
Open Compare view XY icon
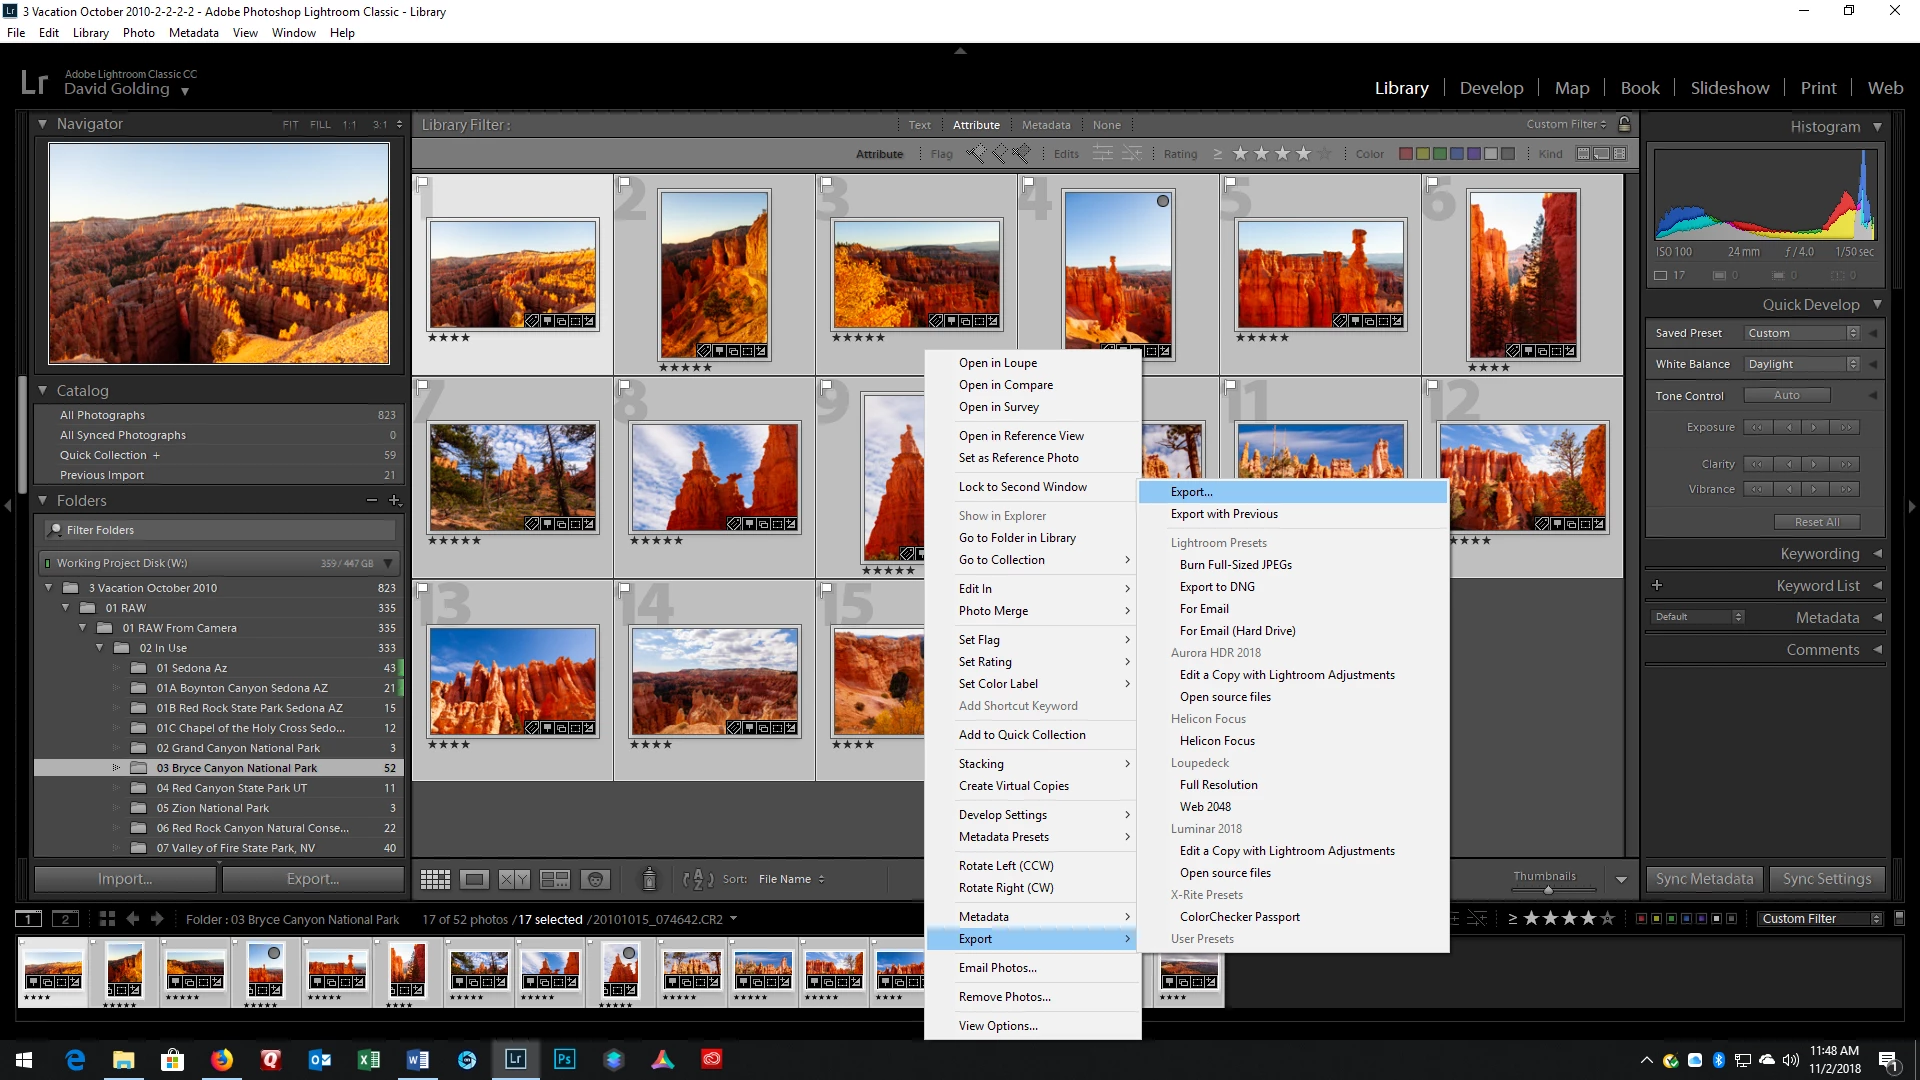pyautogui.click(x=514, y=880)
